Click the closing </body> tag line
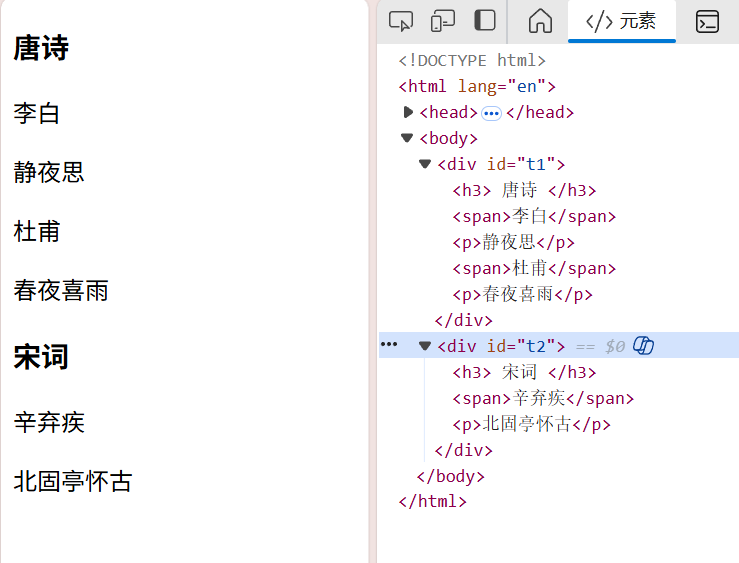The height and width of the screenshot is (563, 739). point(450,476)
